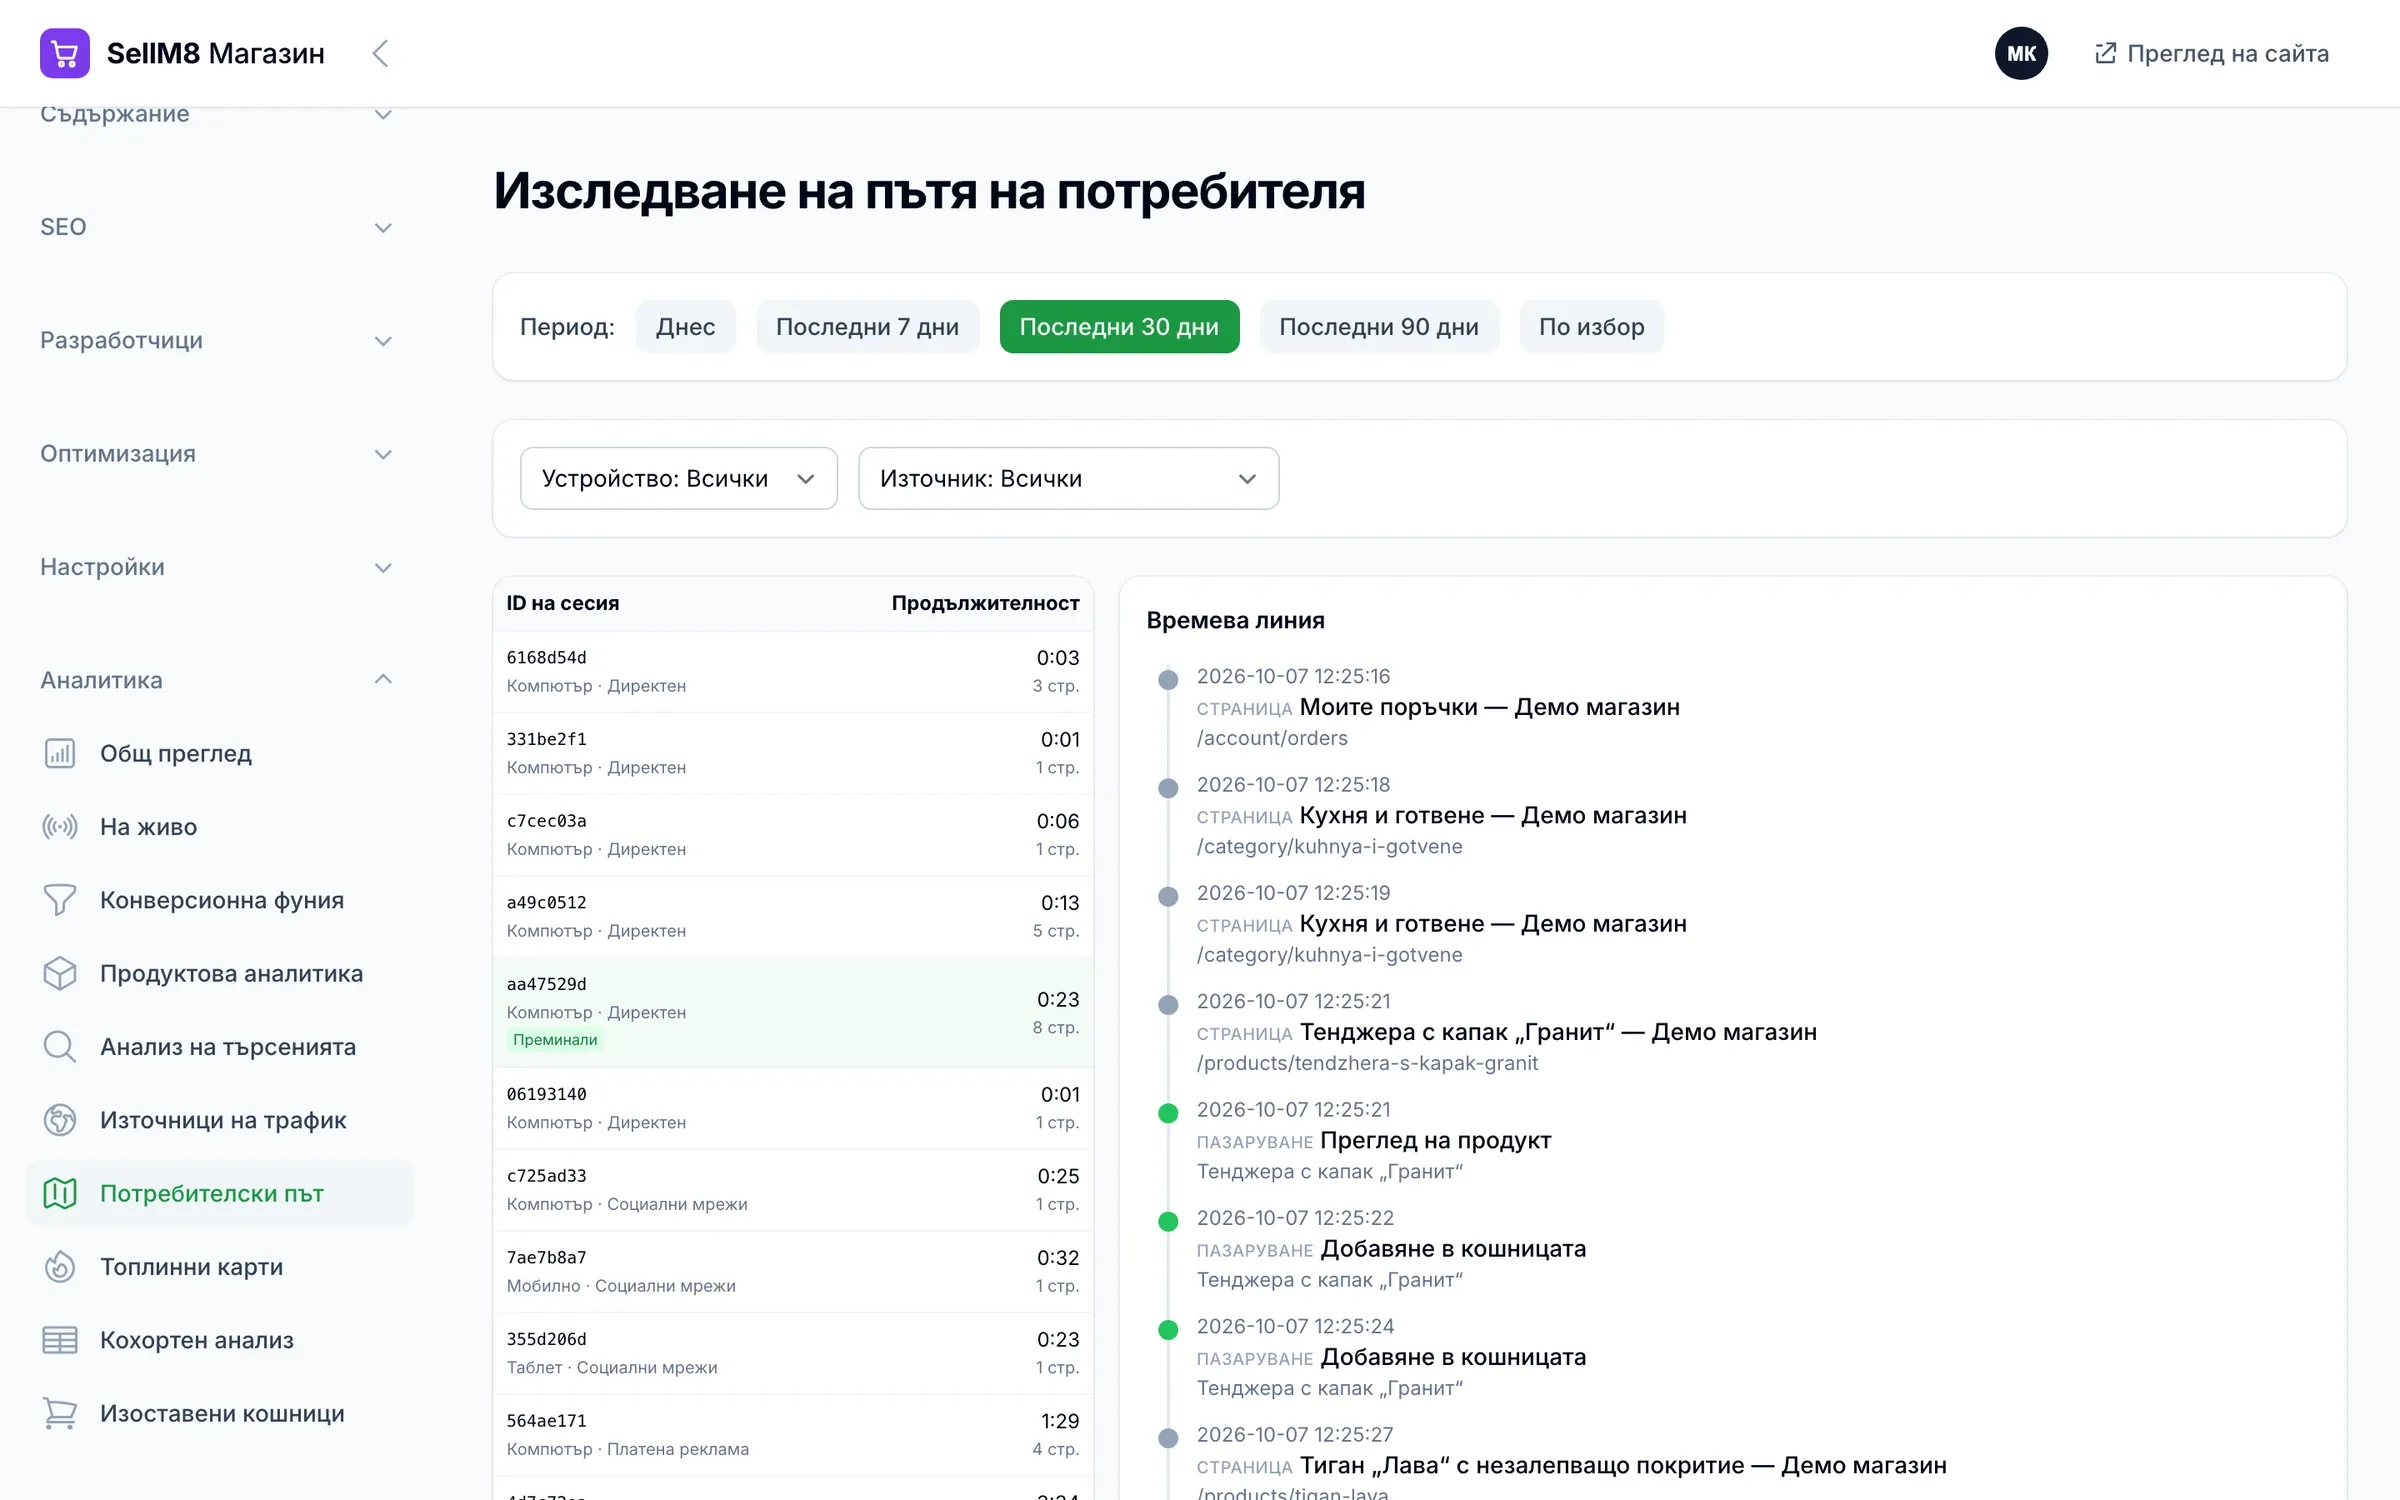Click Потребителски път map icon
This screenshot has height=1500, width=2400.
pos(60,1193)
